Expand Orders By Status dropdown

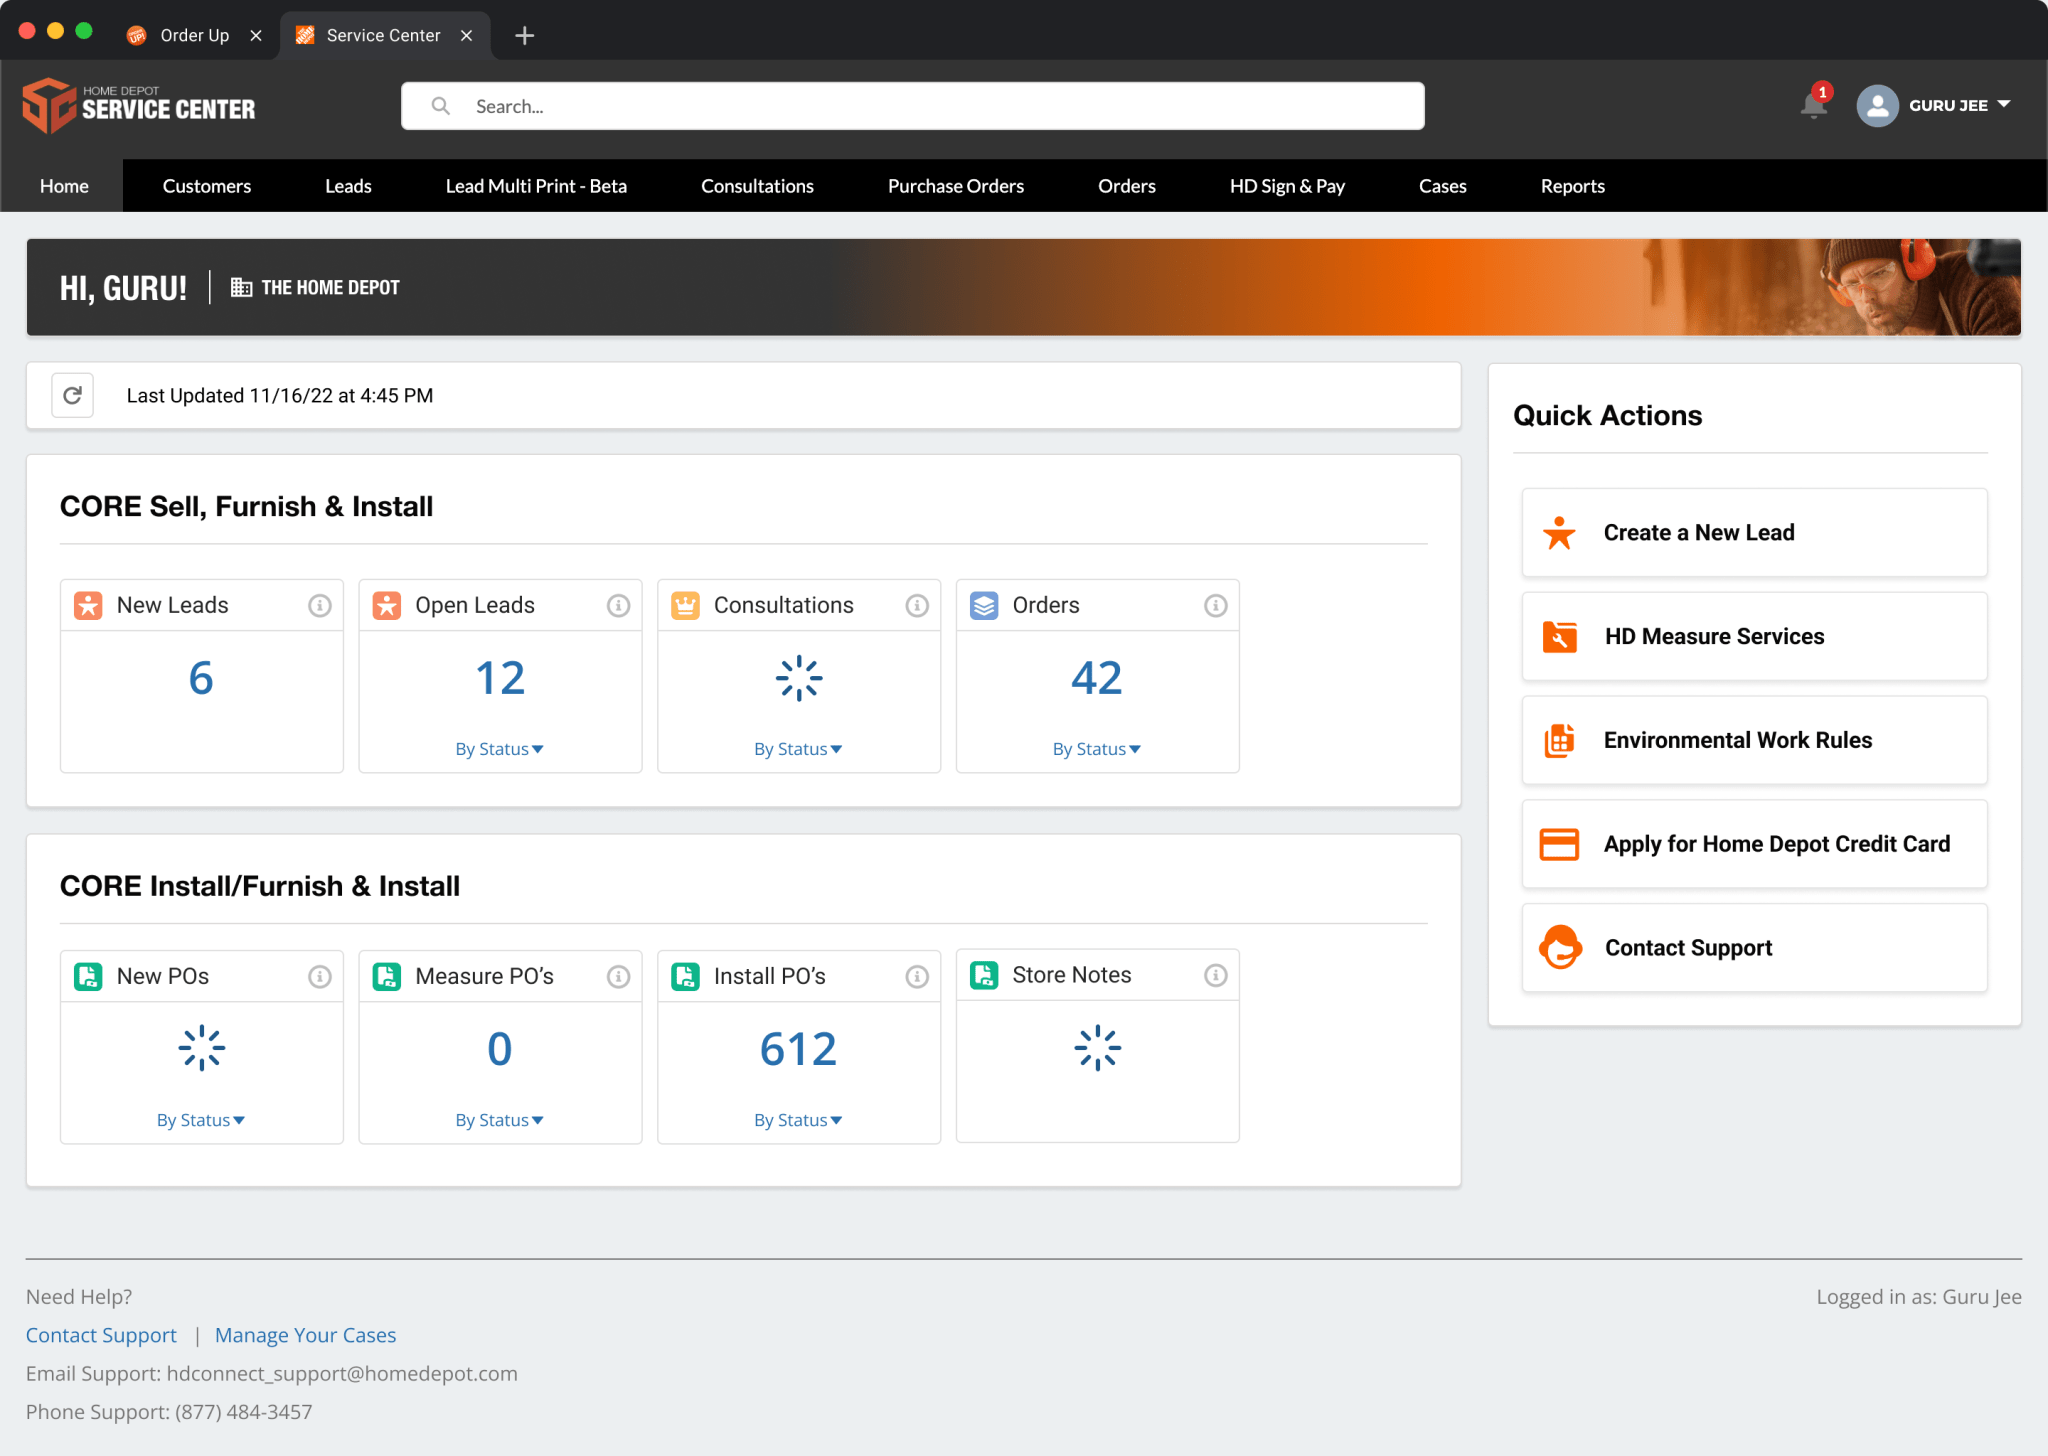point(1096,749)
